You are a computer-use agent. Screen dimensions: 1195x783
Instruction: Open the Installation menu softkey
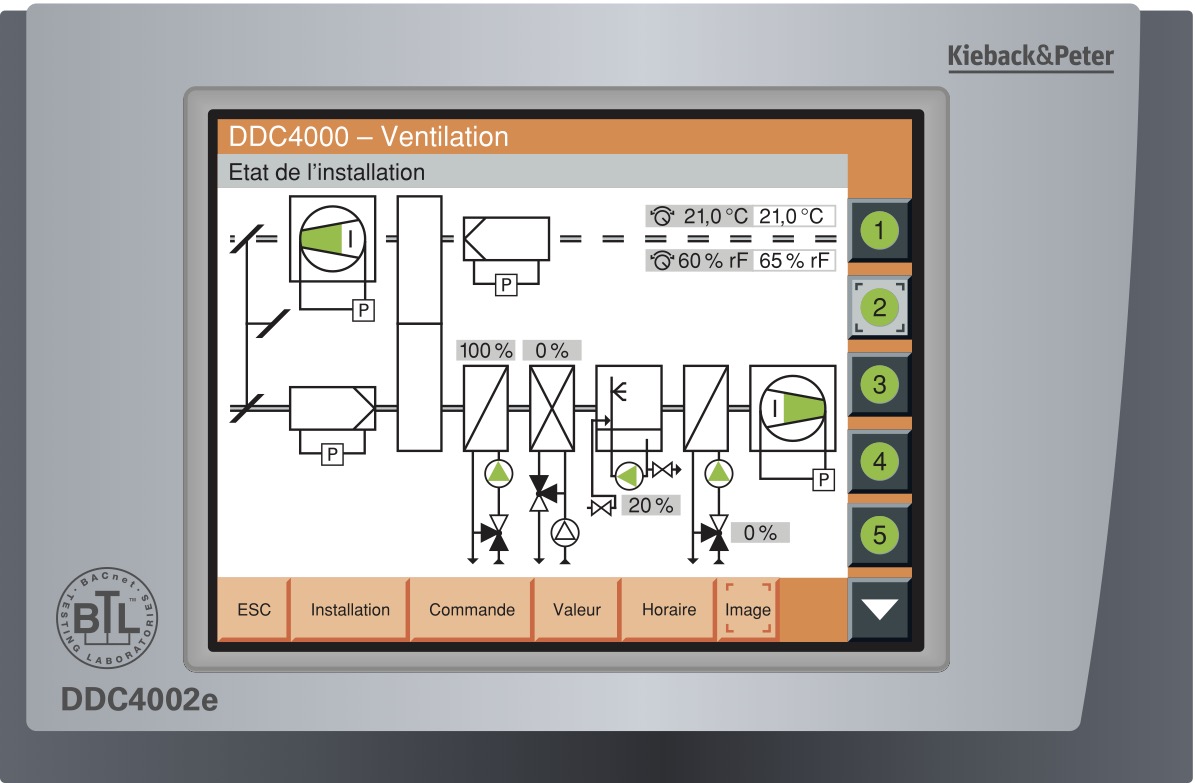click(350, 609)
